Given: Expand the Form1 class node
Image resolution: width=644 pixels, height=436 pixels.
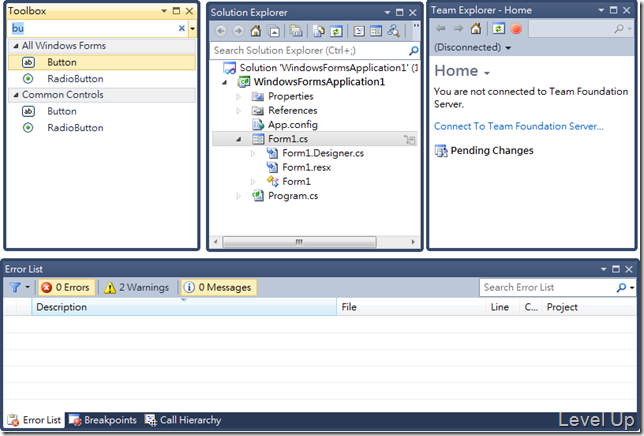Looking at the screenshot, I should pyautogui.click(x=253, y=182).
